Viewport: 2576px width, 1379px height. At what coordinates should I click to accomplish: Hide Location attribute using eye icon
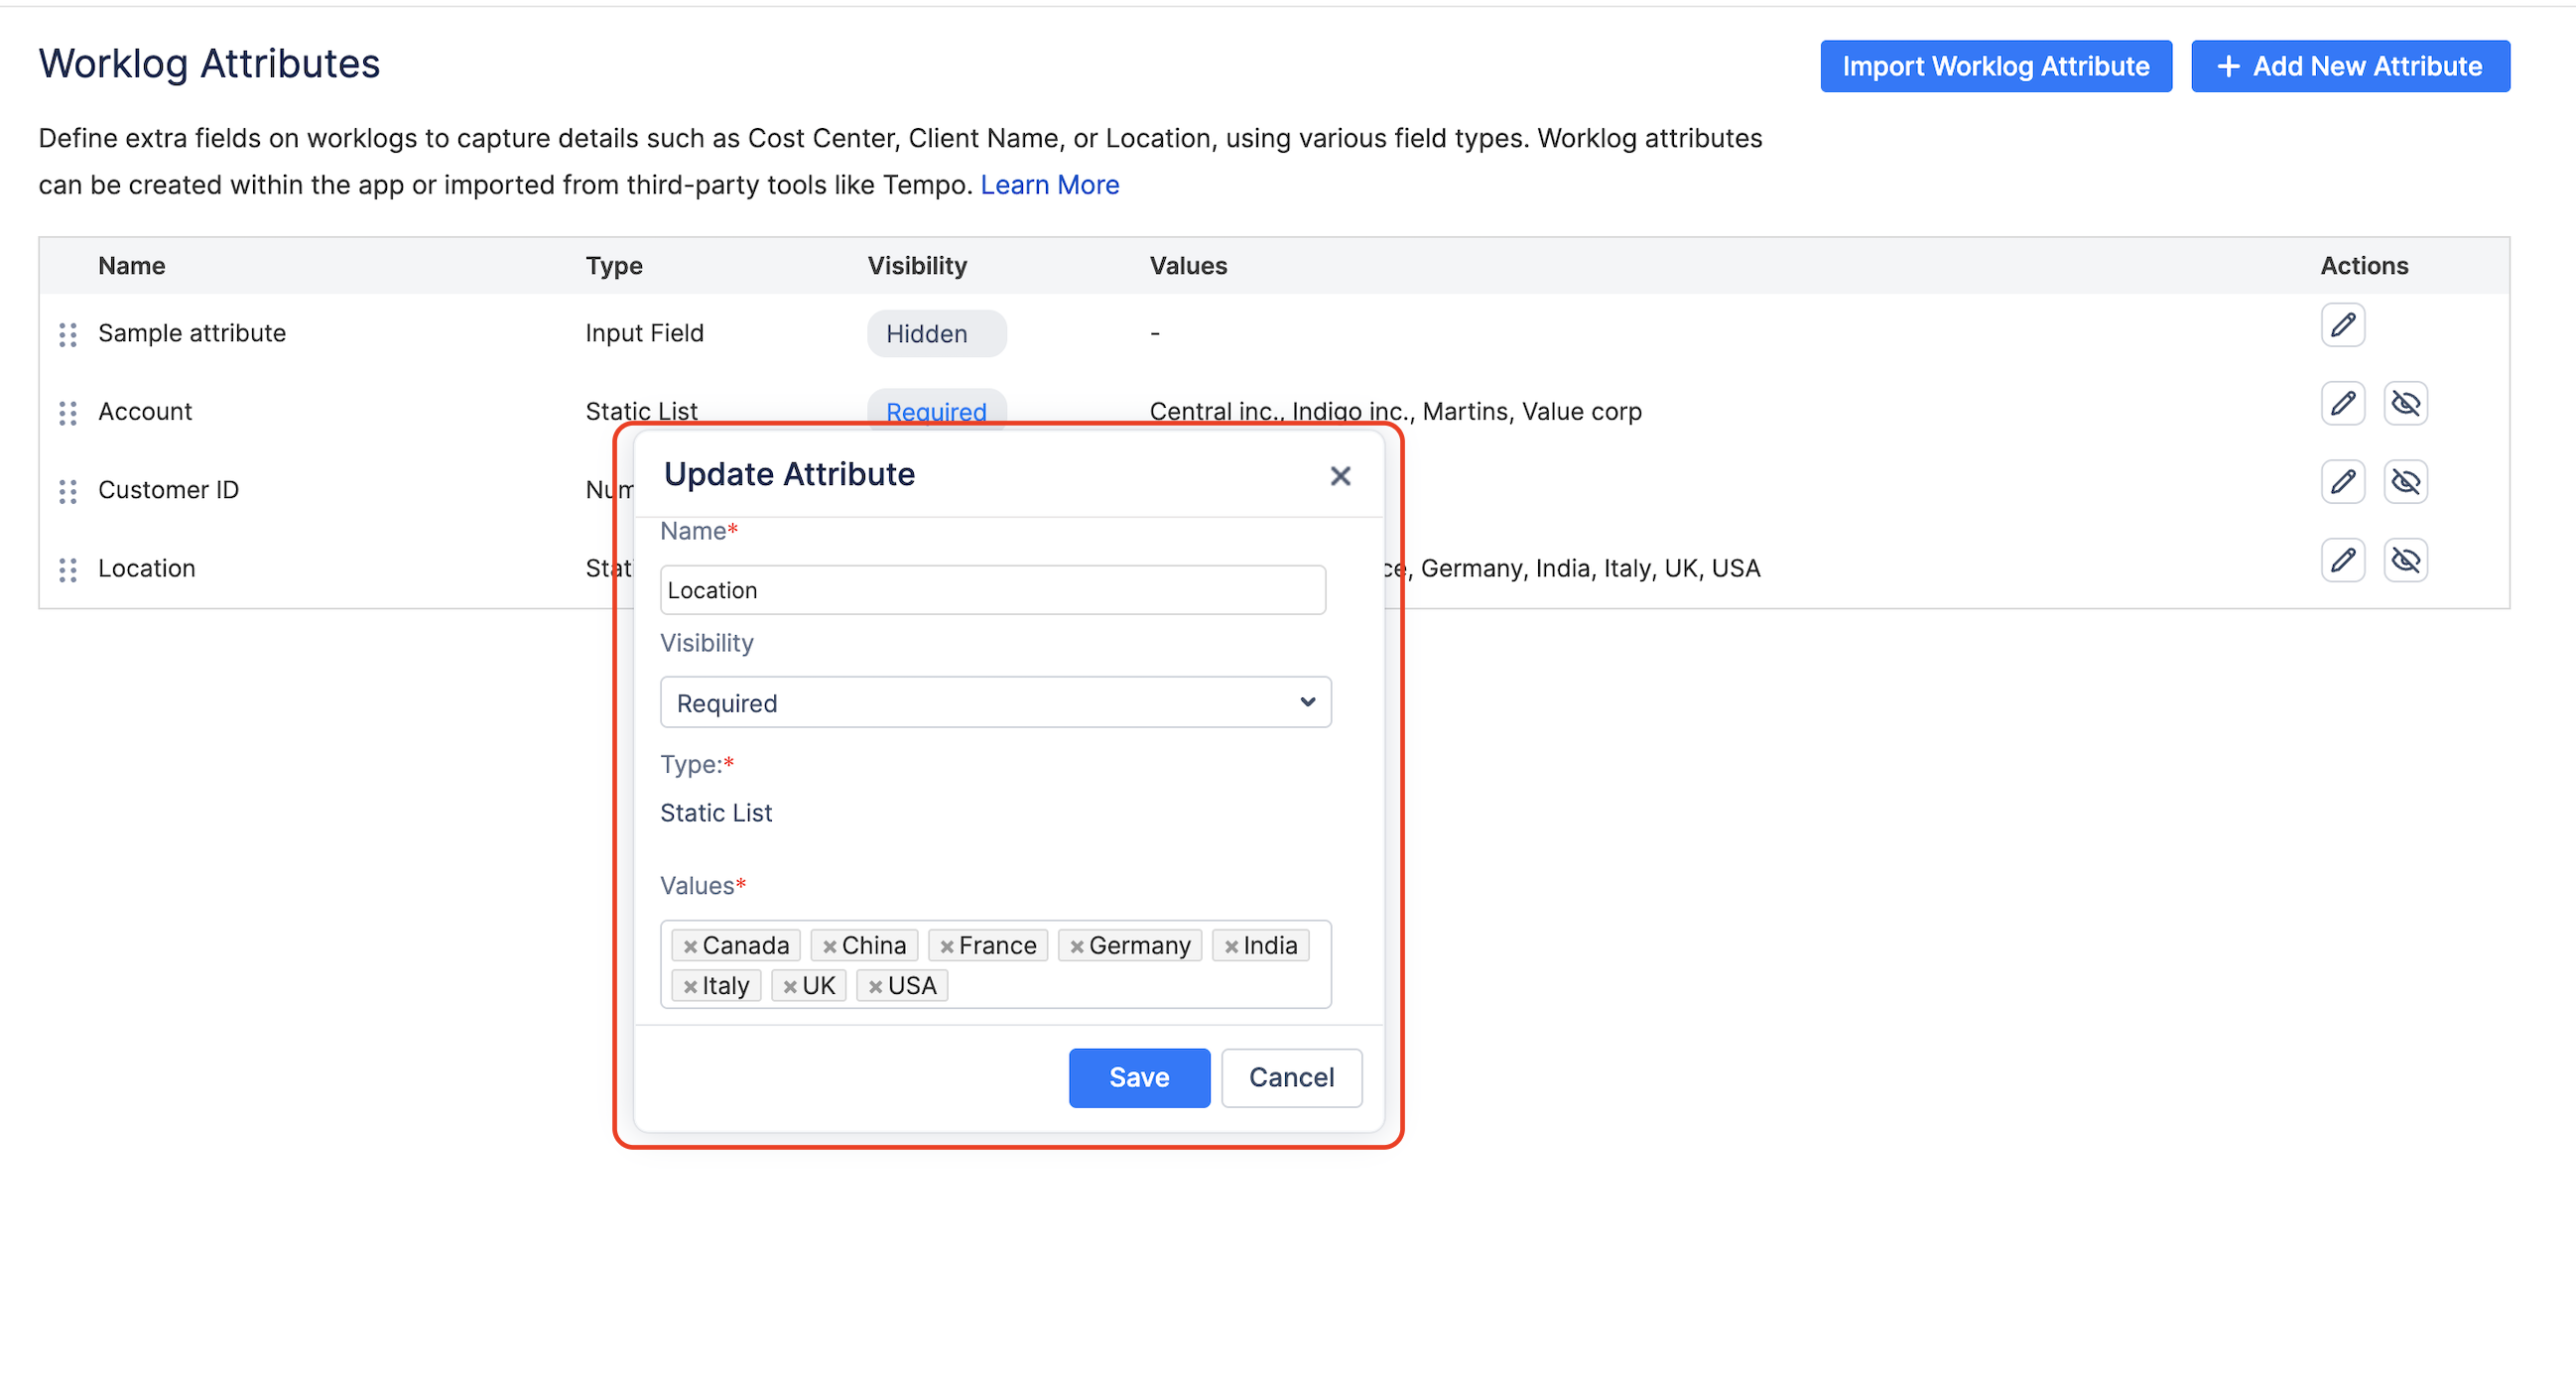(x=2405, y=560)
